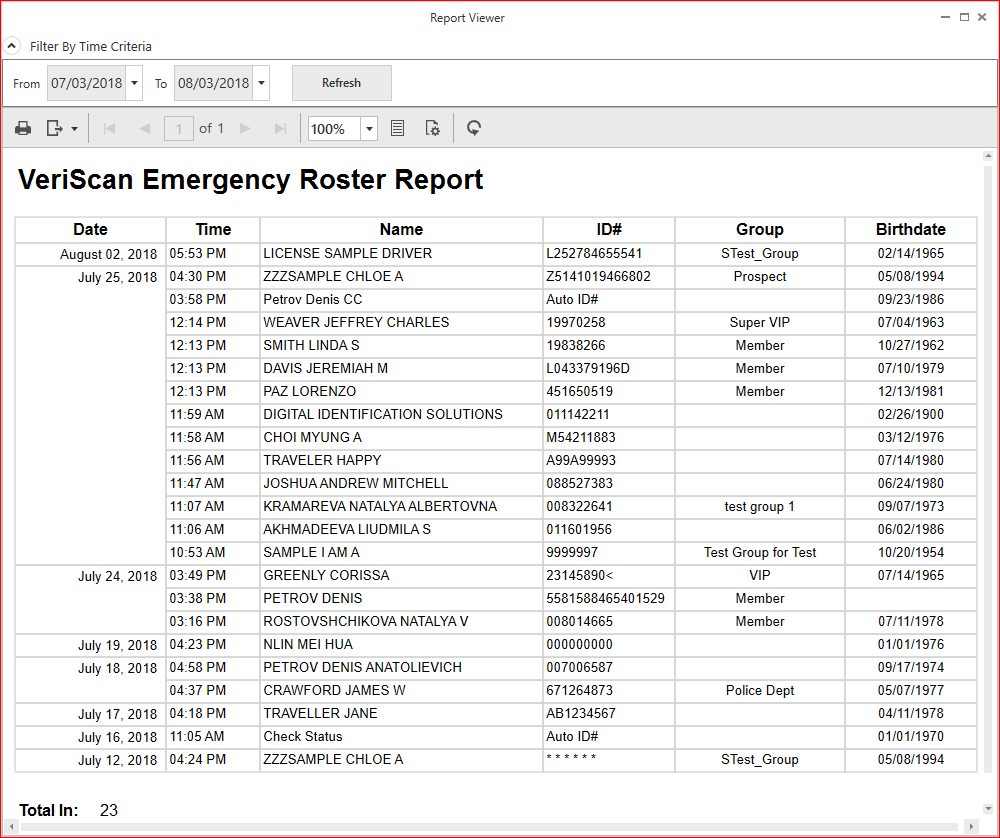Click the Prospect group cell
Image resolution: width=1000 pixels, height=838 pixels.
[x=760, y=276]
